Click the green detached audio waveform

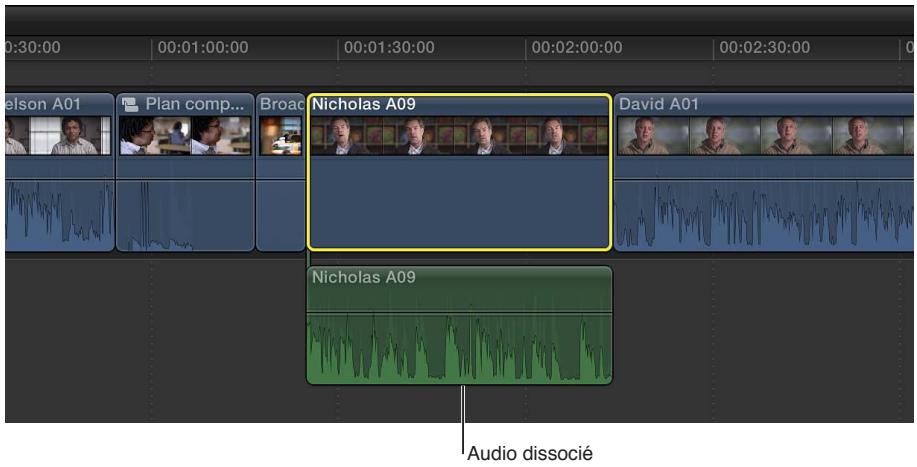click(459, 348)
